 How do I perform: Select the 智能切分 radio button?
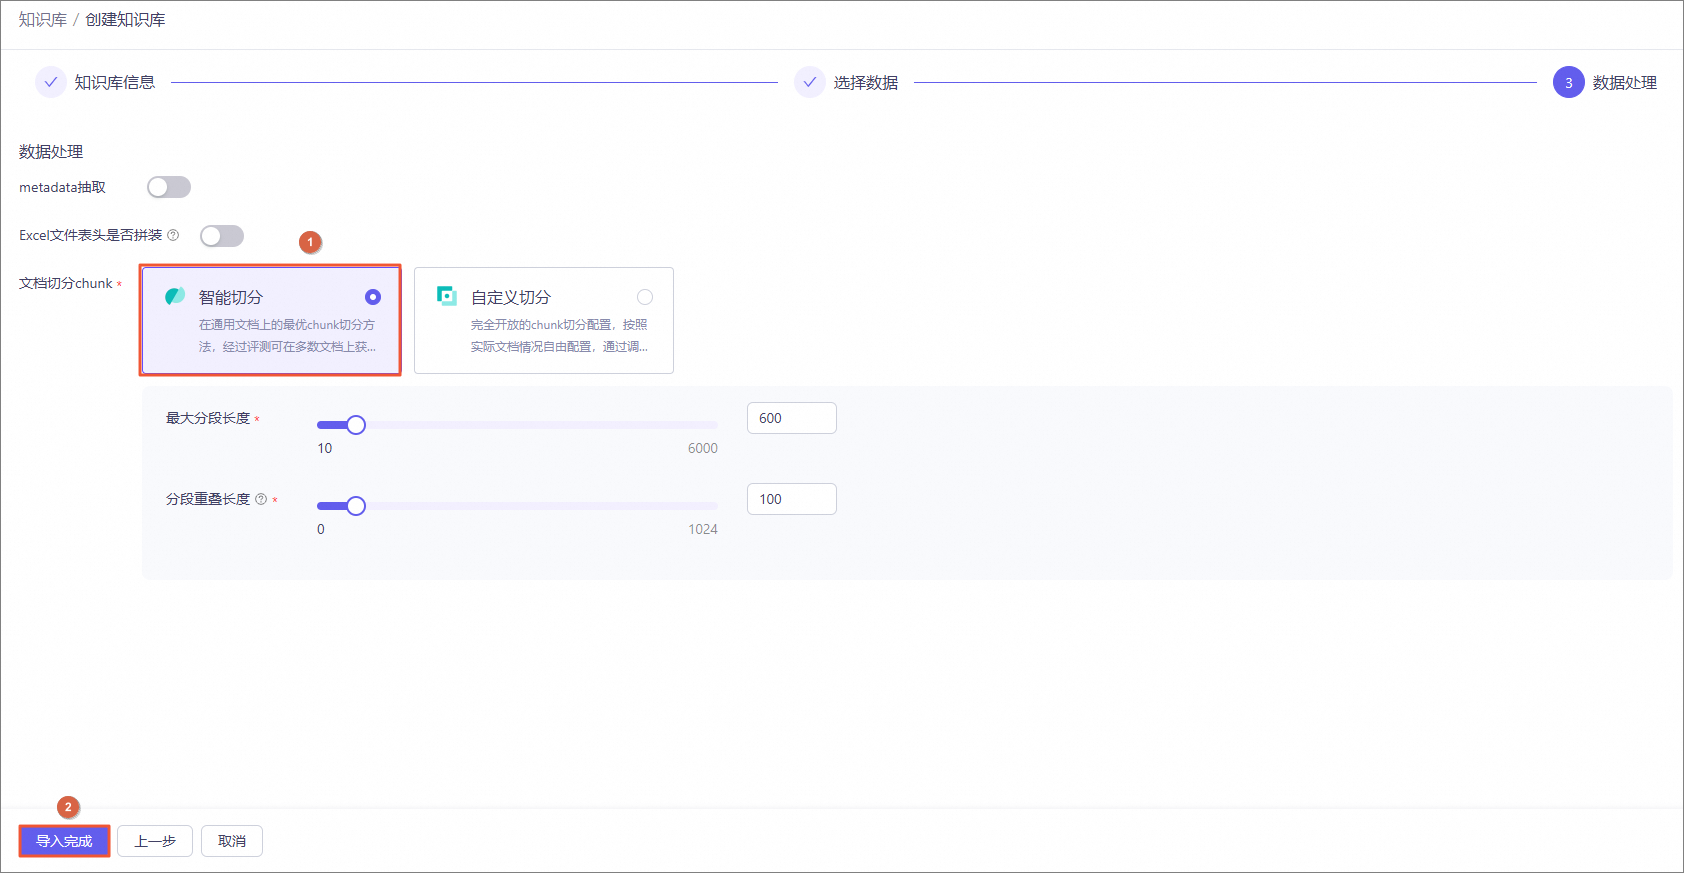coord(373,297)
